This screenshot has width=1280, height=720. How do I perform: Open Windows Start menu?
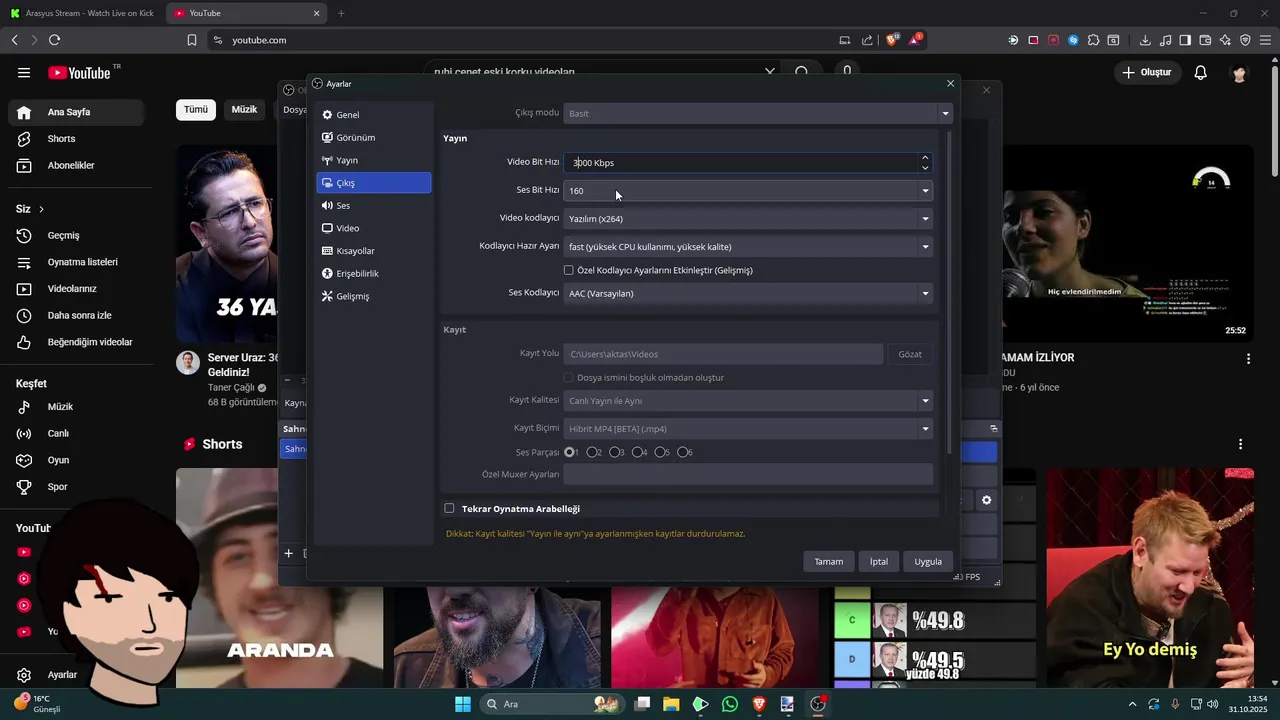463,704
